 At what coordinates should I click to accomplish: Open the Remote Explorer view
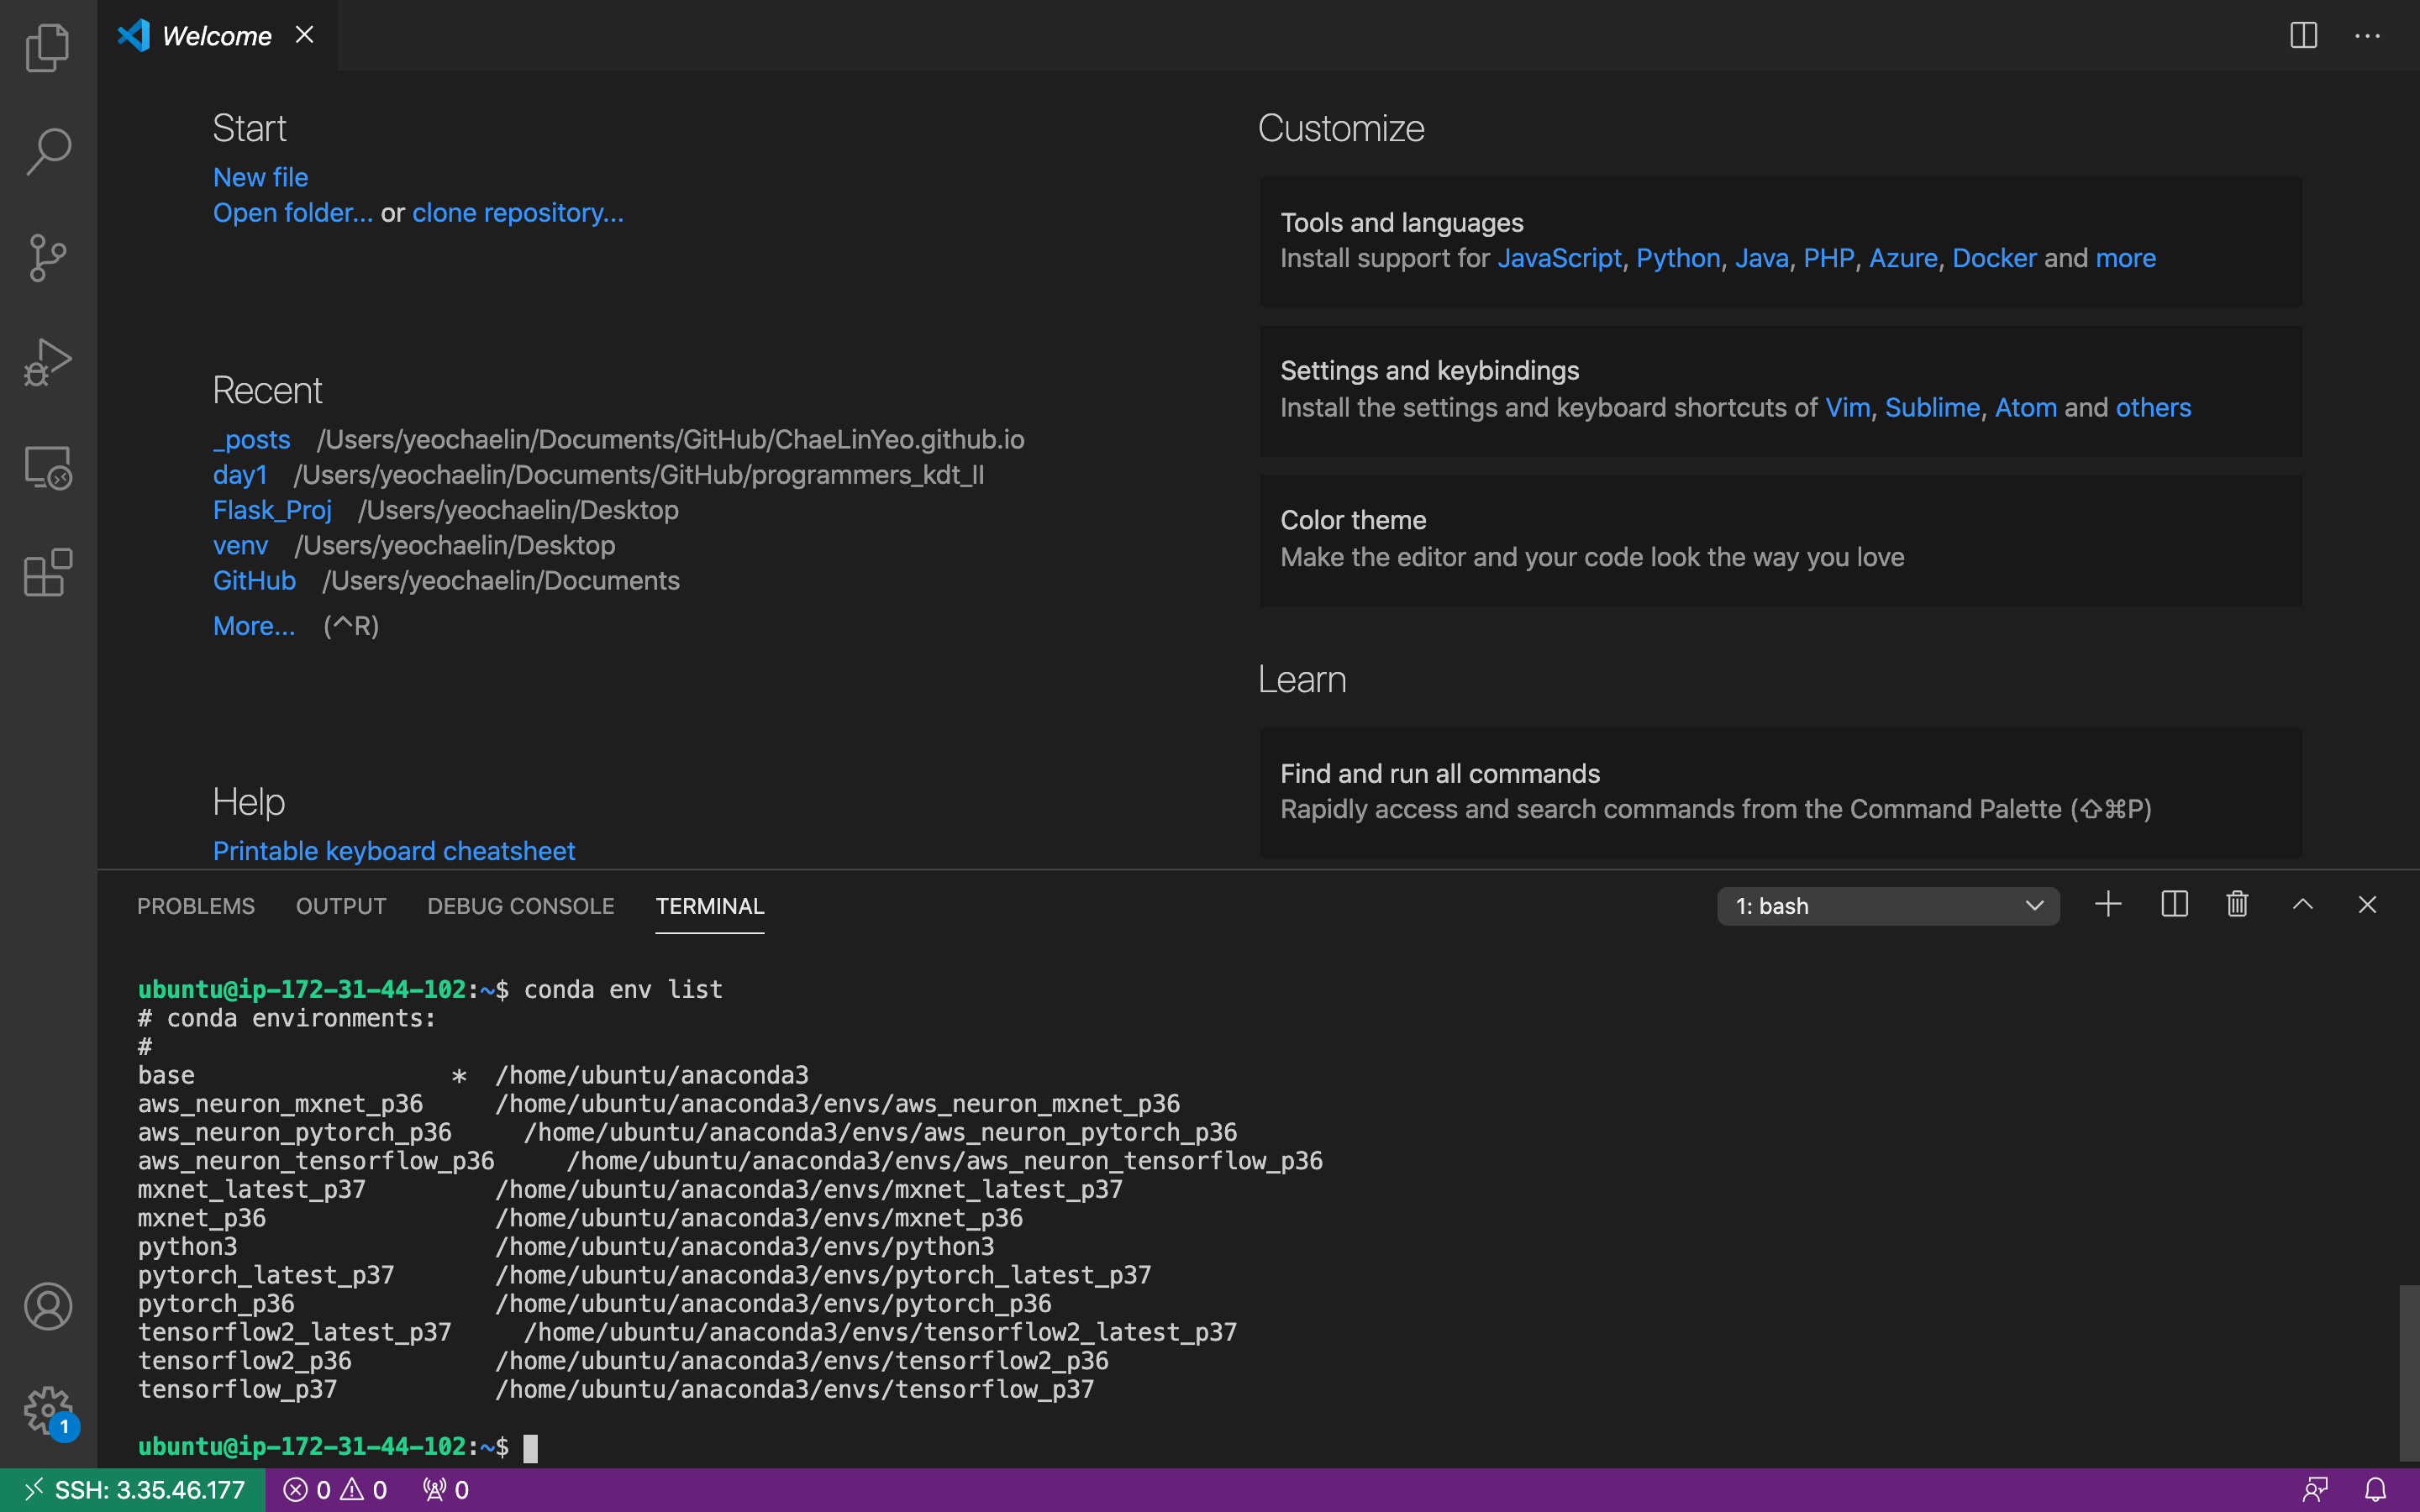coord(48,467)
